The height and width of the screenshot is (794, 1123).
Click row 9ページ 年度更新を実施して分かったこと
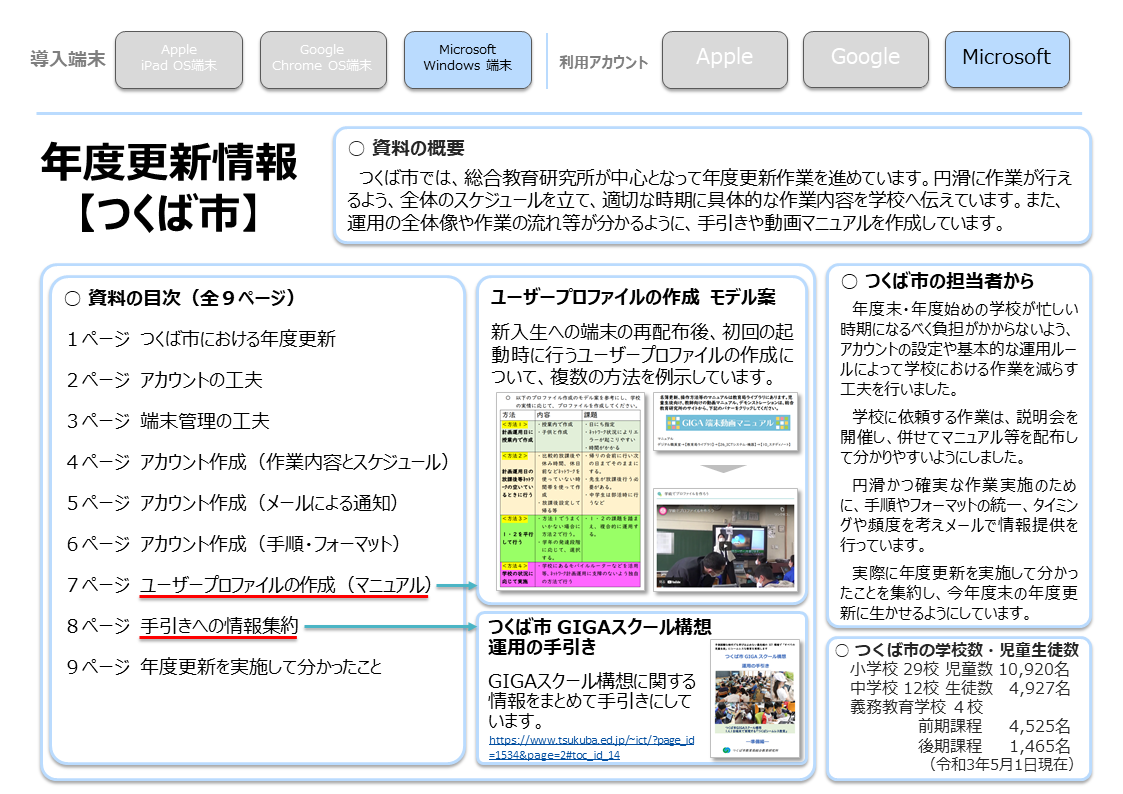pyautogui.click(x=224, y=667)
